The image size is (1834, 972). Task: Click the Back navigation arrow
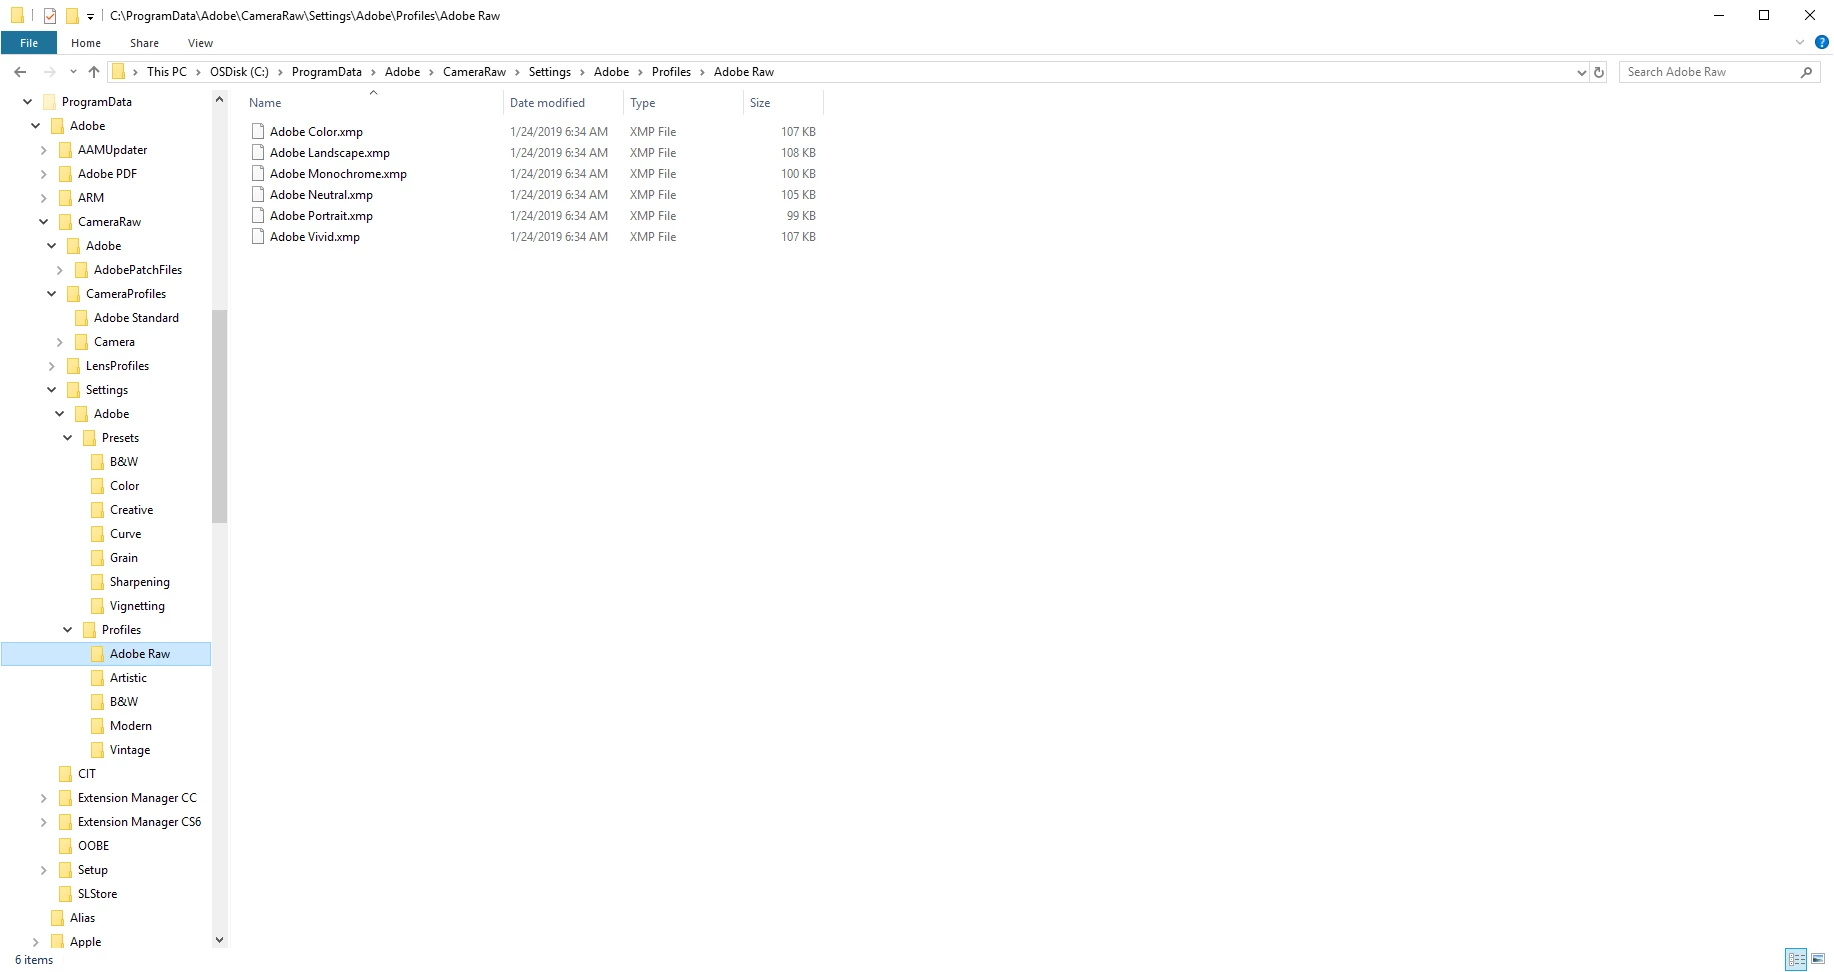click(x=20, y=72)
